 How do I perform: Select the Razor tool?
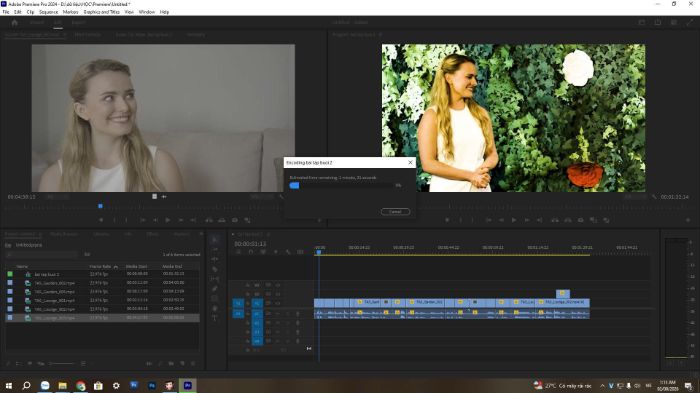(x=215, y=269)
